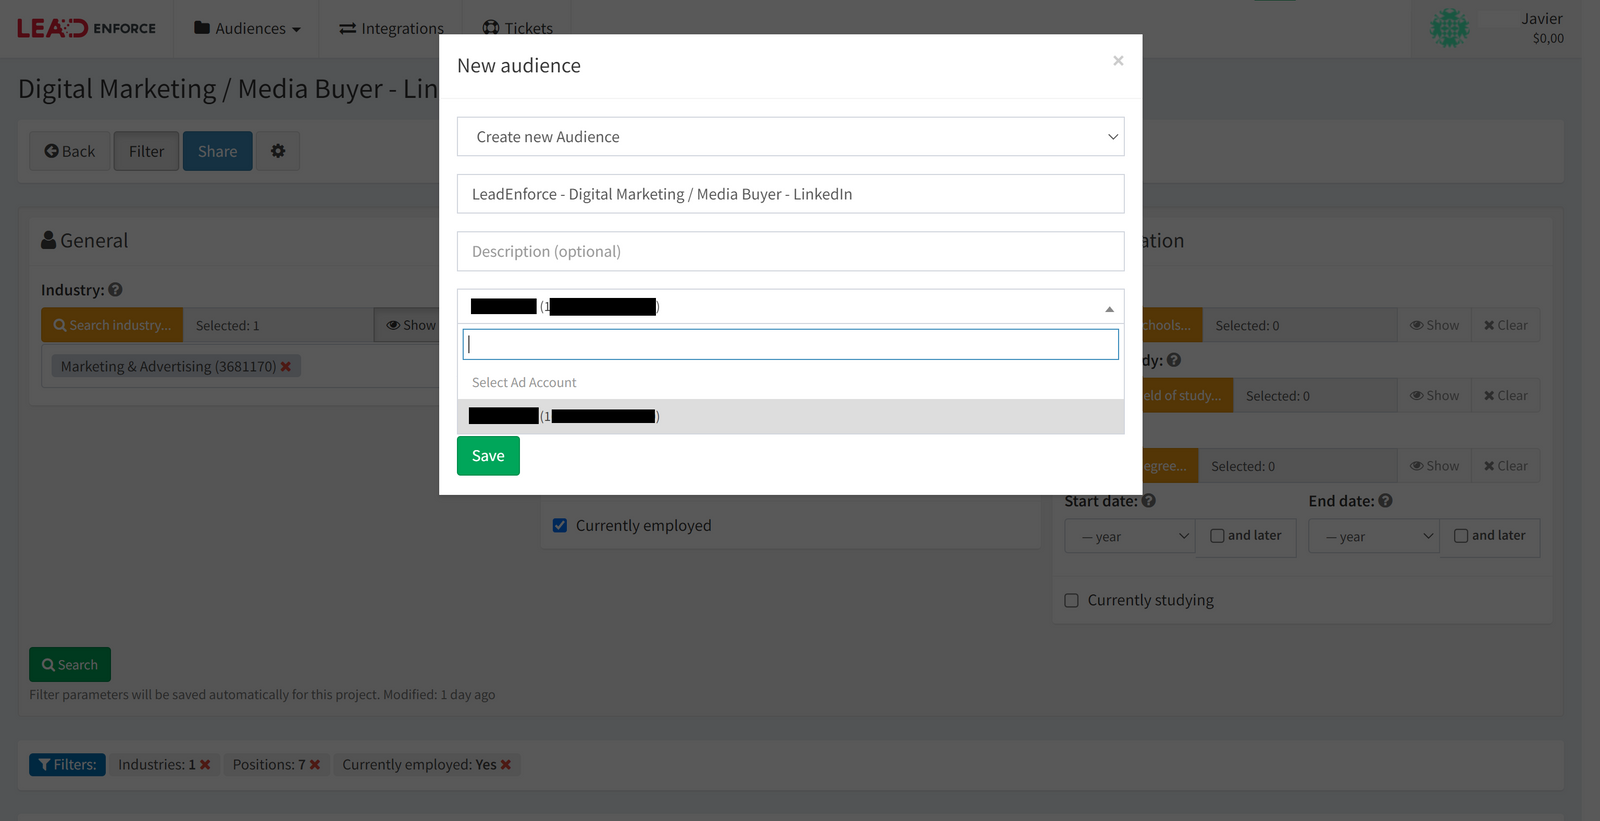
Task: Edit the audience name field
Action: pyautogui.click(x=790, y=194)
